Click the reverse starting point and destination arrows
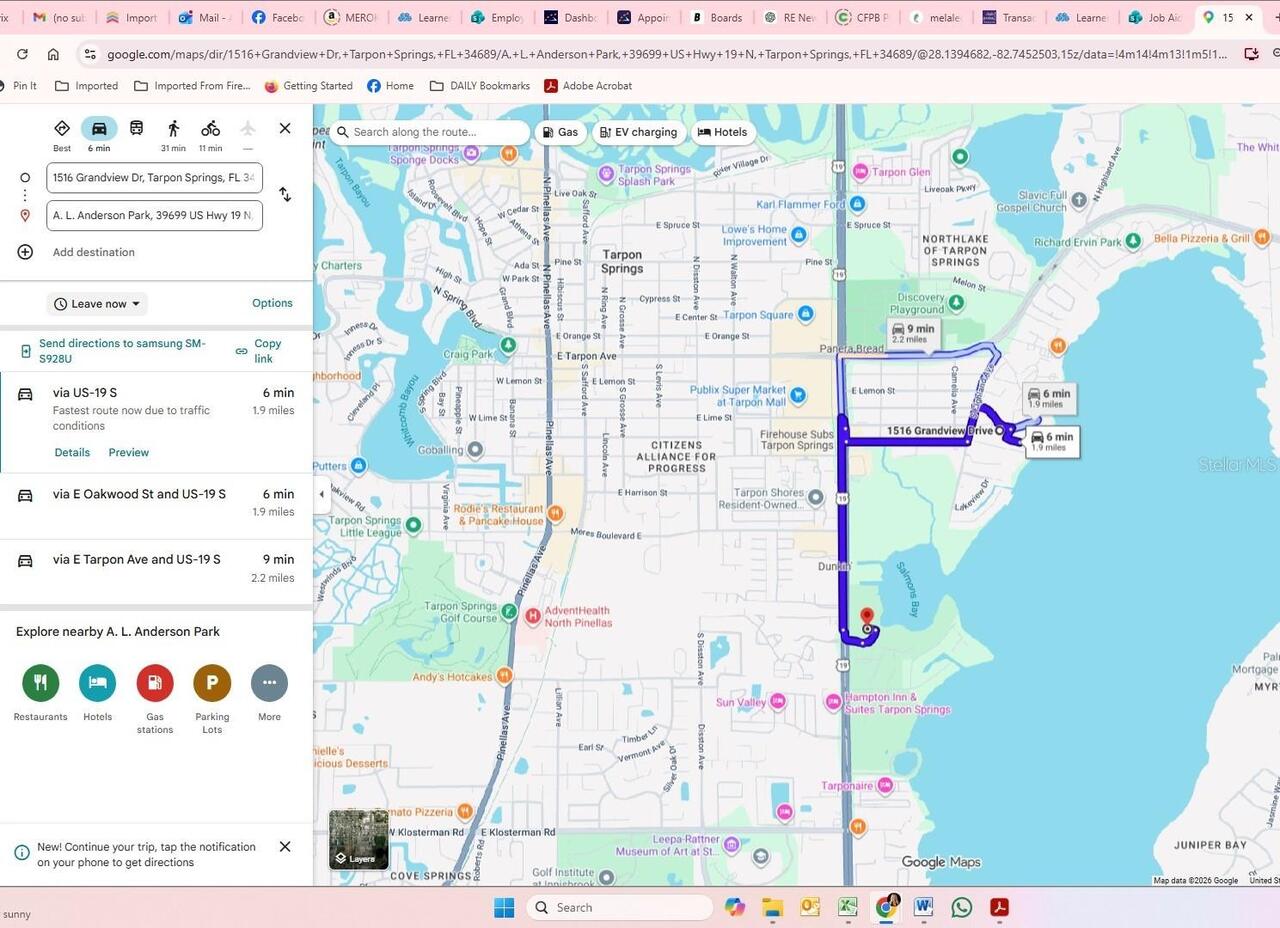The height and width of the screenshot is (928, 1280). pyautogui.click(x=285, y=195)
